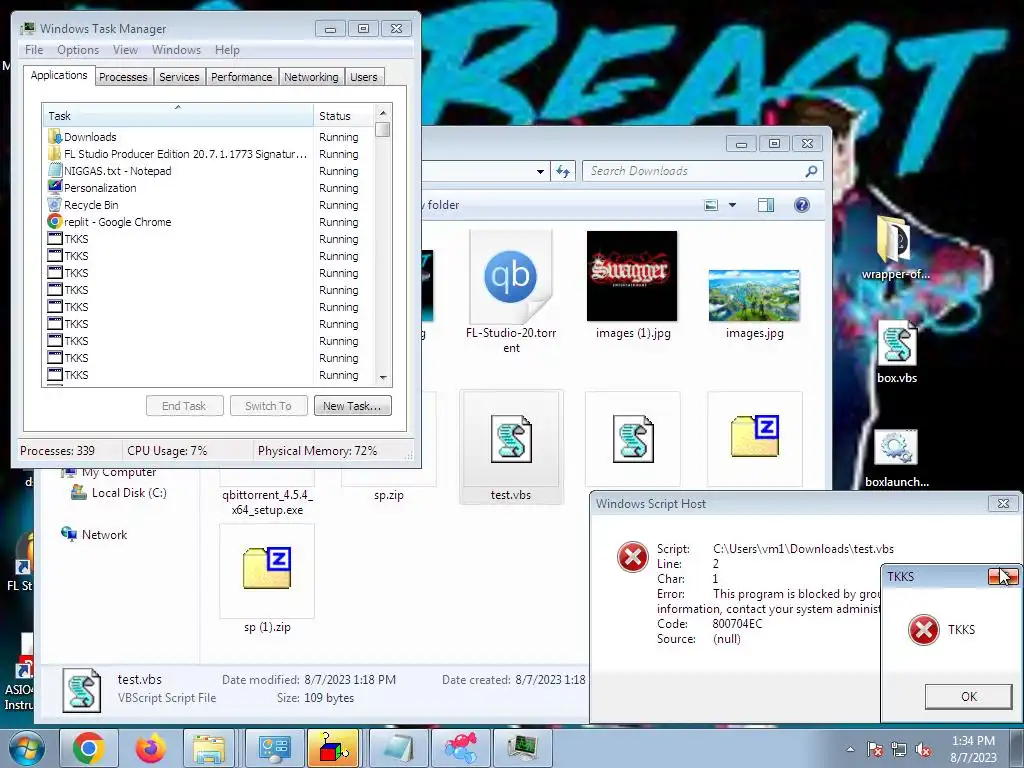Select the boxlaunch... desktop icon

coord(897,459)
